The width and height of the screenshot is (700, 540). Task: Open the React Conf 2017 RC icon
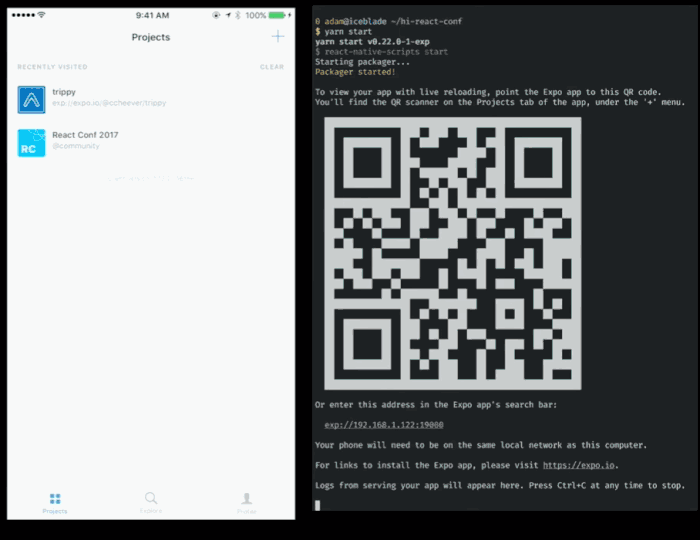tap(31, 143)
